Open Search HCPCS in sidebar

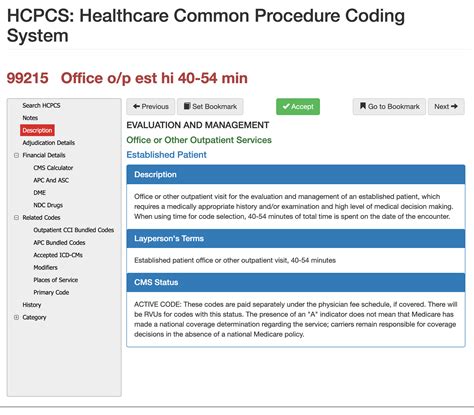click(41, 105)
